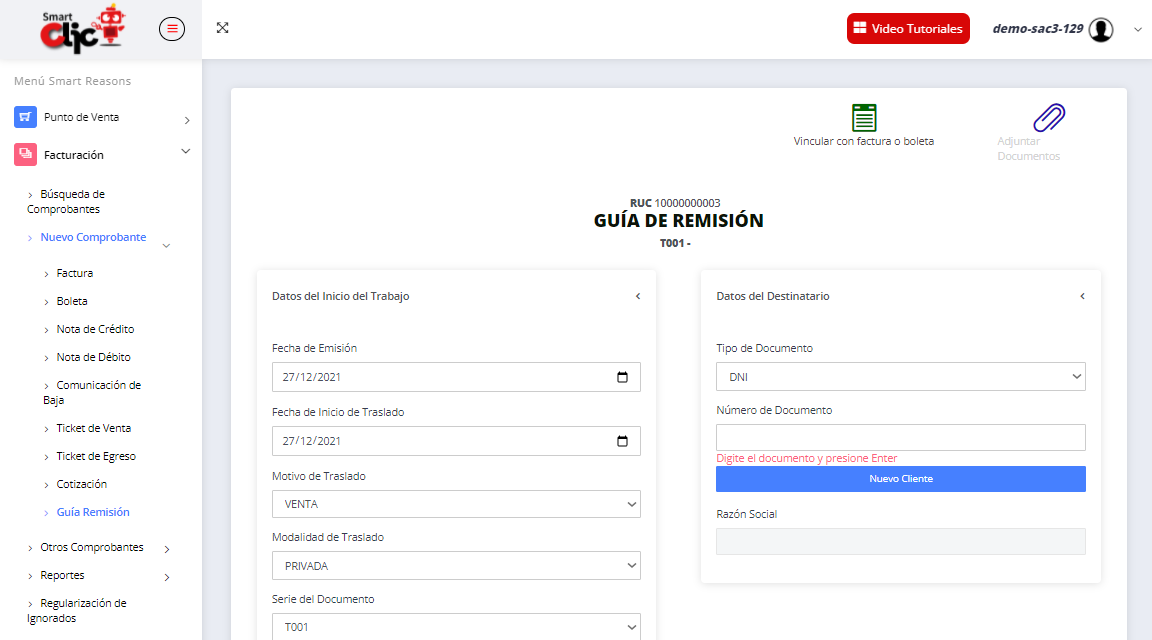The image size is (1152, 640).
Task: Click the Vincular con factura o boleta icon
Action: 863,119
